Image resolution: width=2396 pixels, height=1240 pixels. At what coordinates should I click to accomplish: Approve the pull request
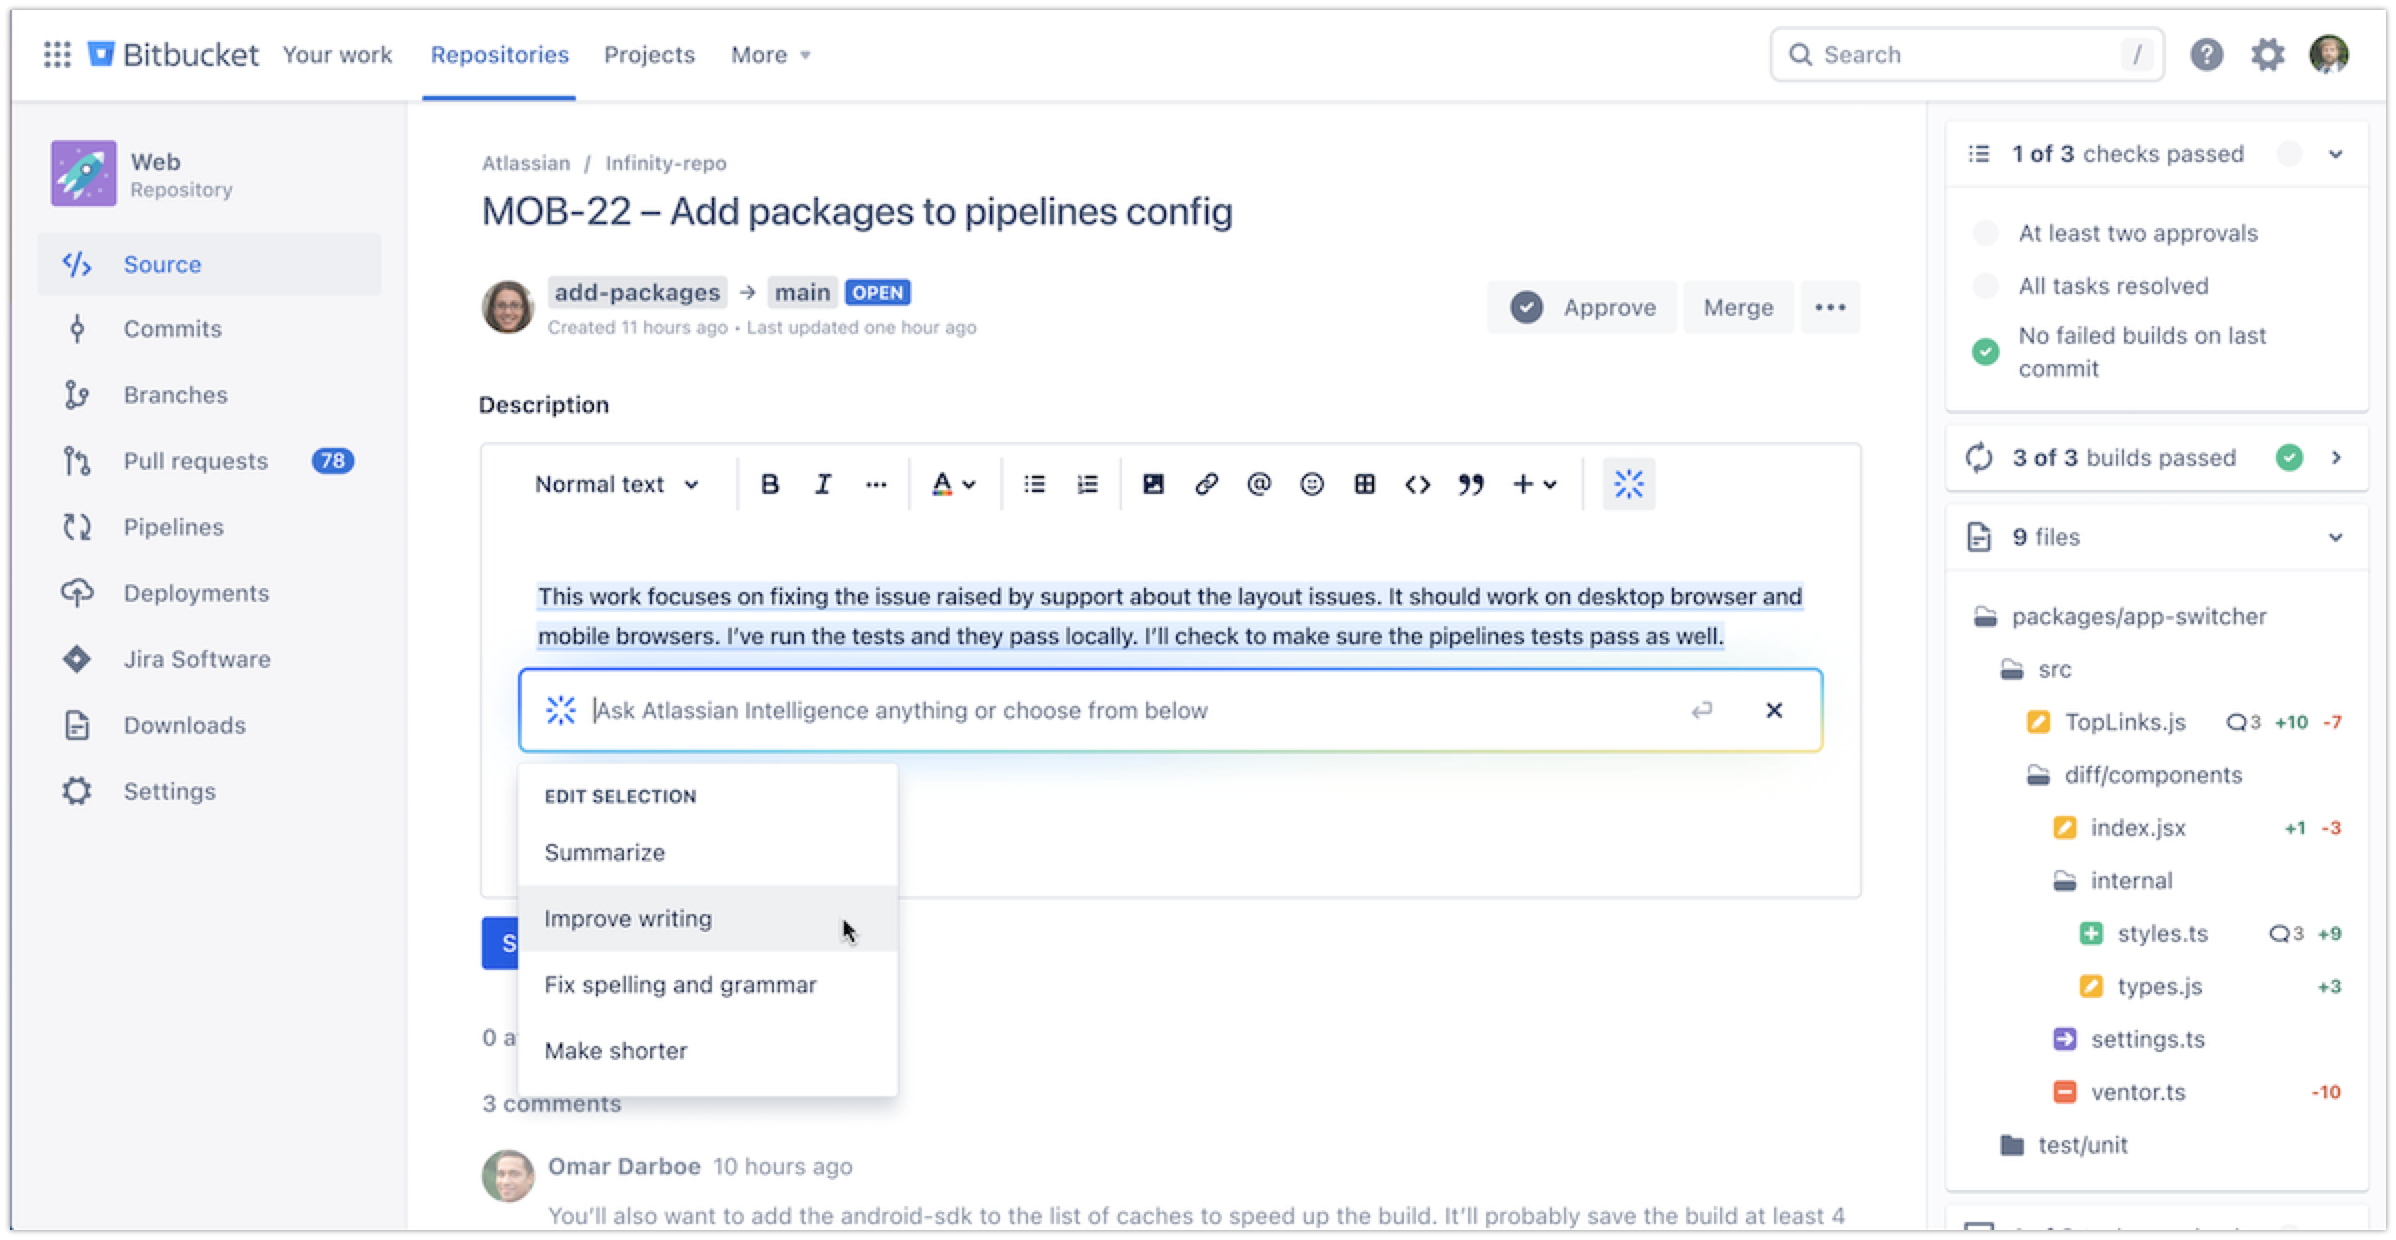coord(1582,307)
